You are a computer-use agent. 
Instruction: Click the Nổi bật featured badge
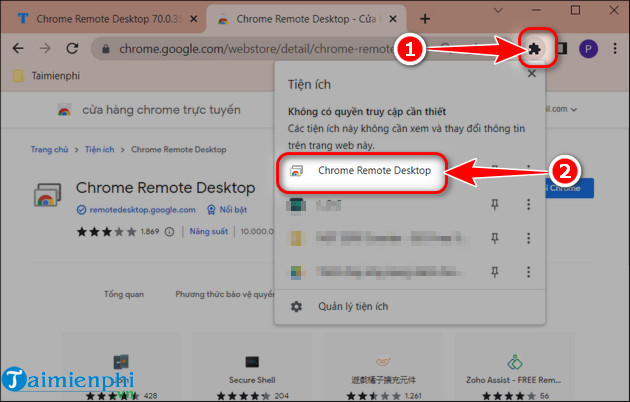(x=227, y=210)
